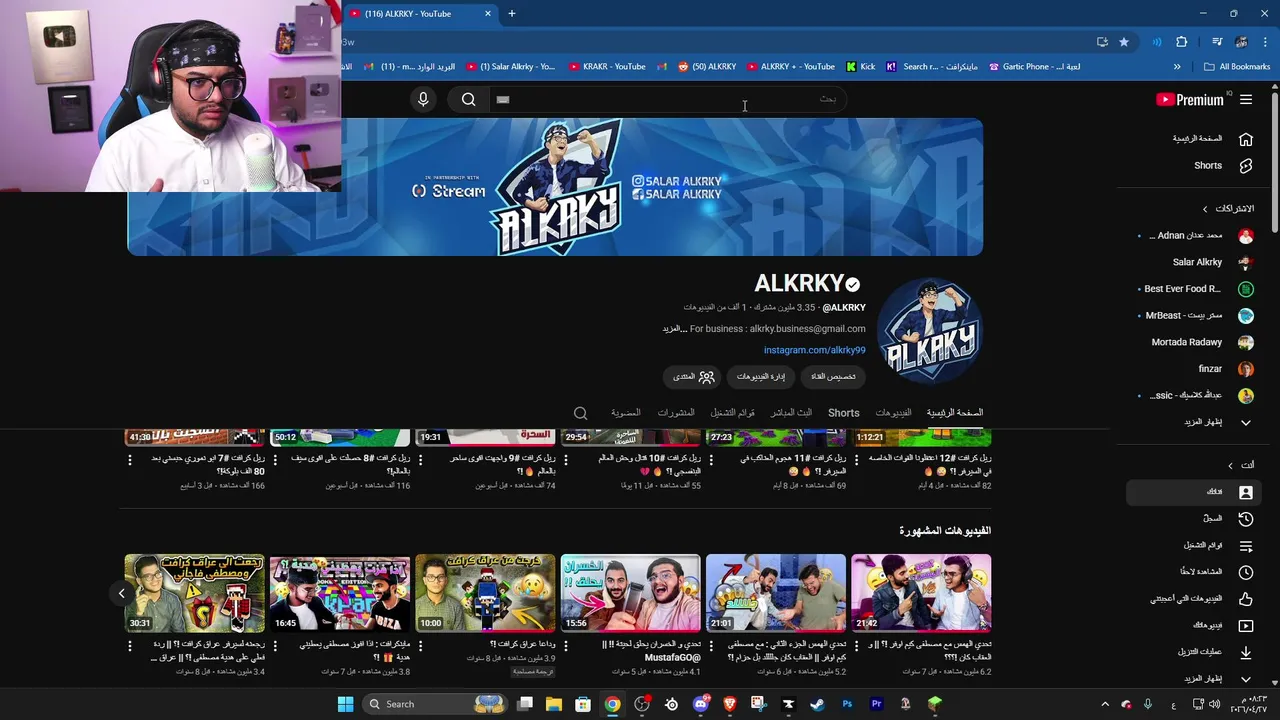This screenshot has width=1280, height=720.
Task: Open the popular video thumbnail lasting 30:31
Action: [194, 594]
